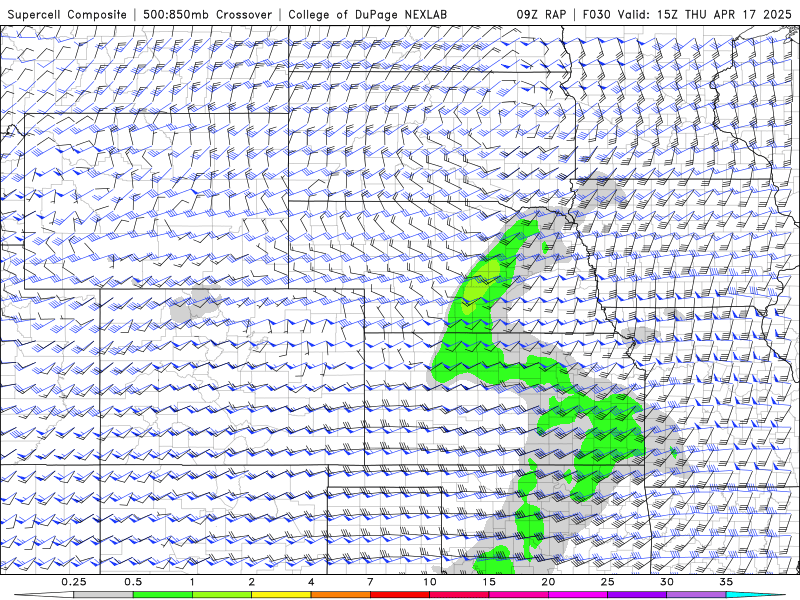This screenshot has height=600, width=800.
Task: Click the '500:850mb Crossover' title text
Action: (x=208, y=14)
